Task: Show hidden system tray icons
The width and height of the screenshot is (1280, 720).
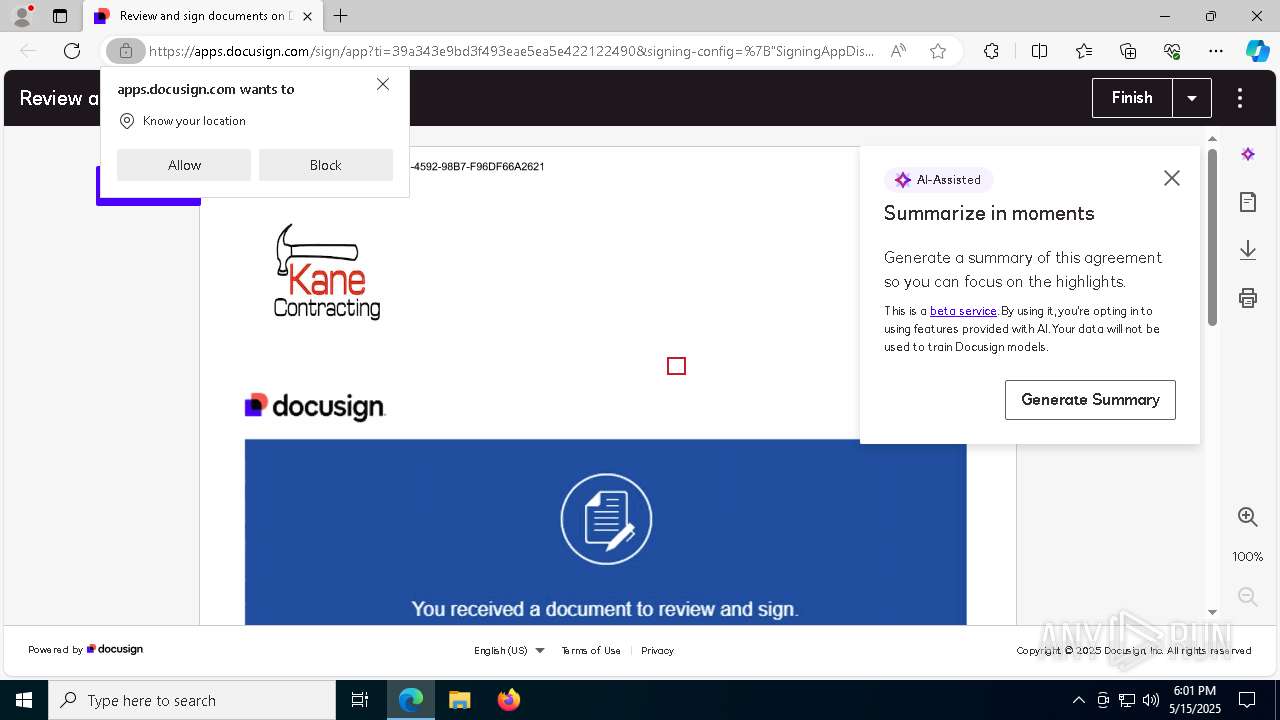Action: click(x=1078, y=700)
